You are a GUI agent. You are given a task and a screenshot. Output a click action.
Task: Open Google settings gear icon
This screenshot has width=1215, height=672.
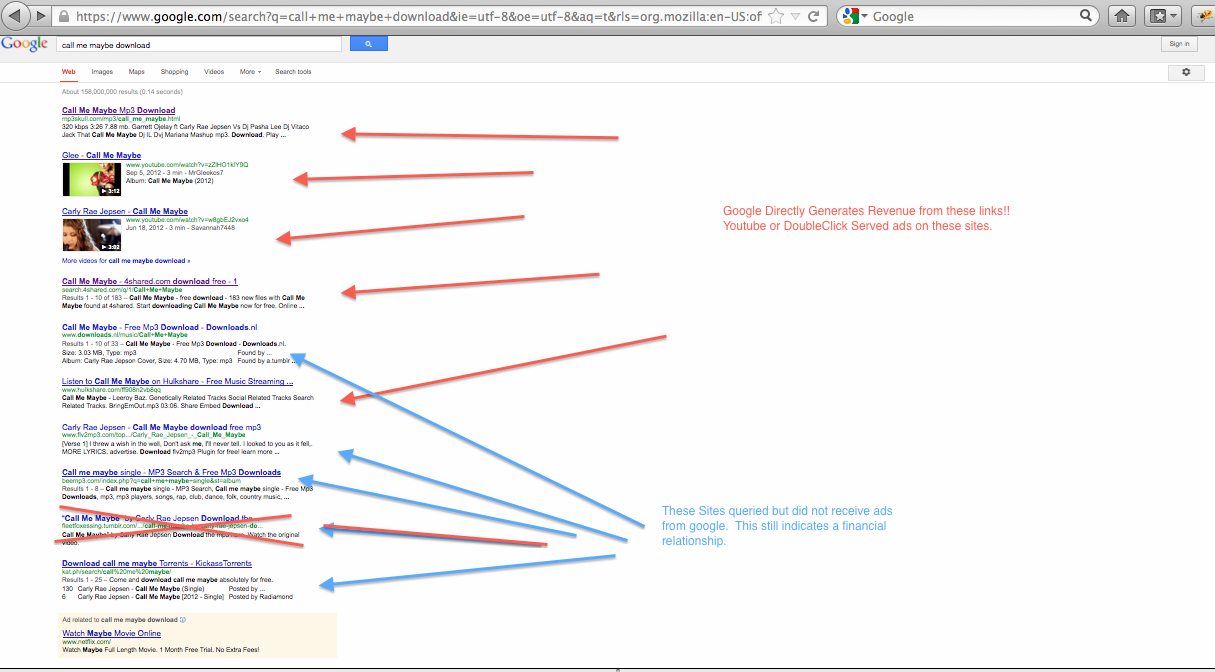click(x=1186, y=72)
